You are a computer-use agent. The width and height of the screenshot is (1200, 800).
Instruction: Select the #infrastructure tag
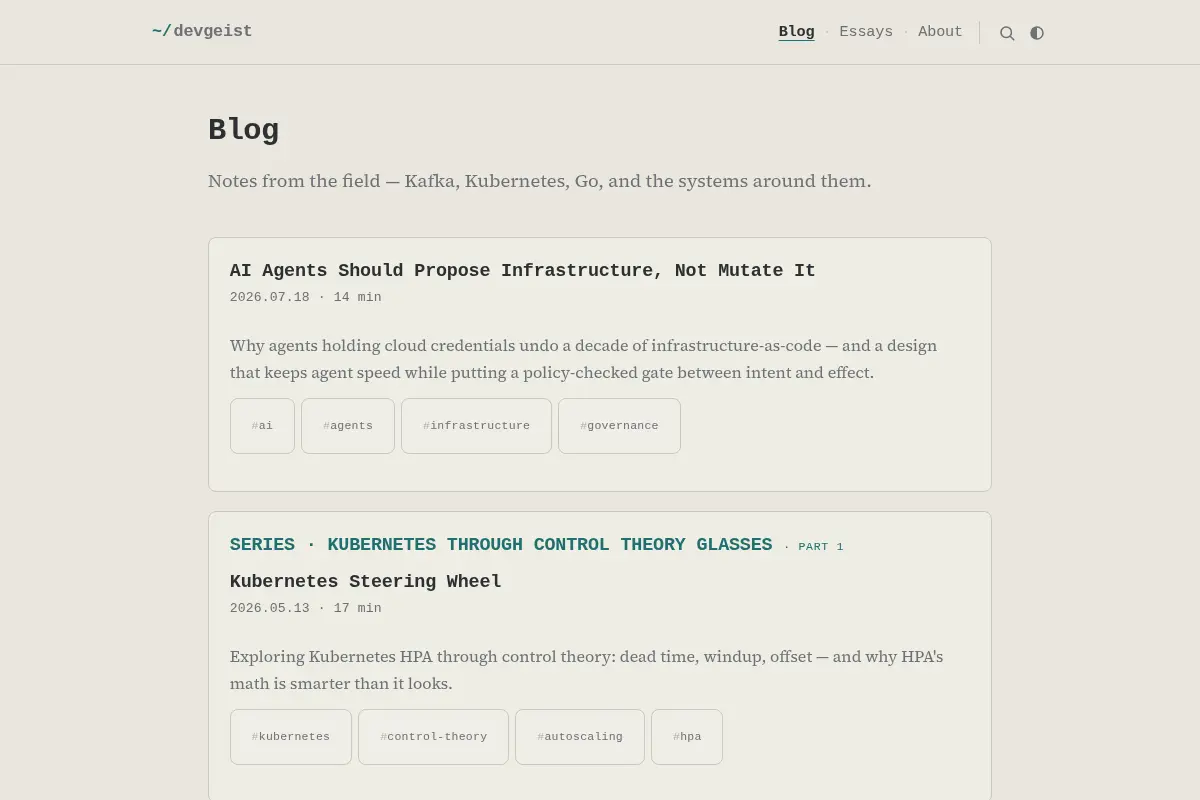point(476,426)
